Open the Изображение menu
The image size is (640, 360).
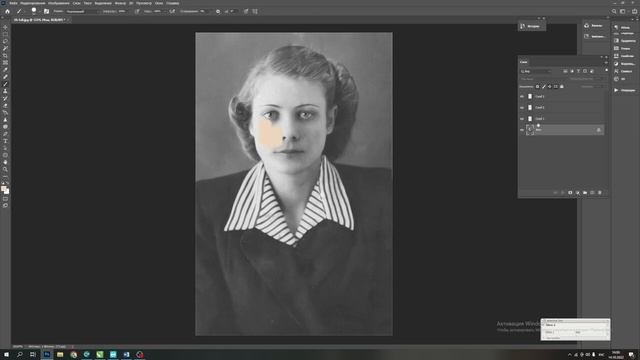[59, 3]
